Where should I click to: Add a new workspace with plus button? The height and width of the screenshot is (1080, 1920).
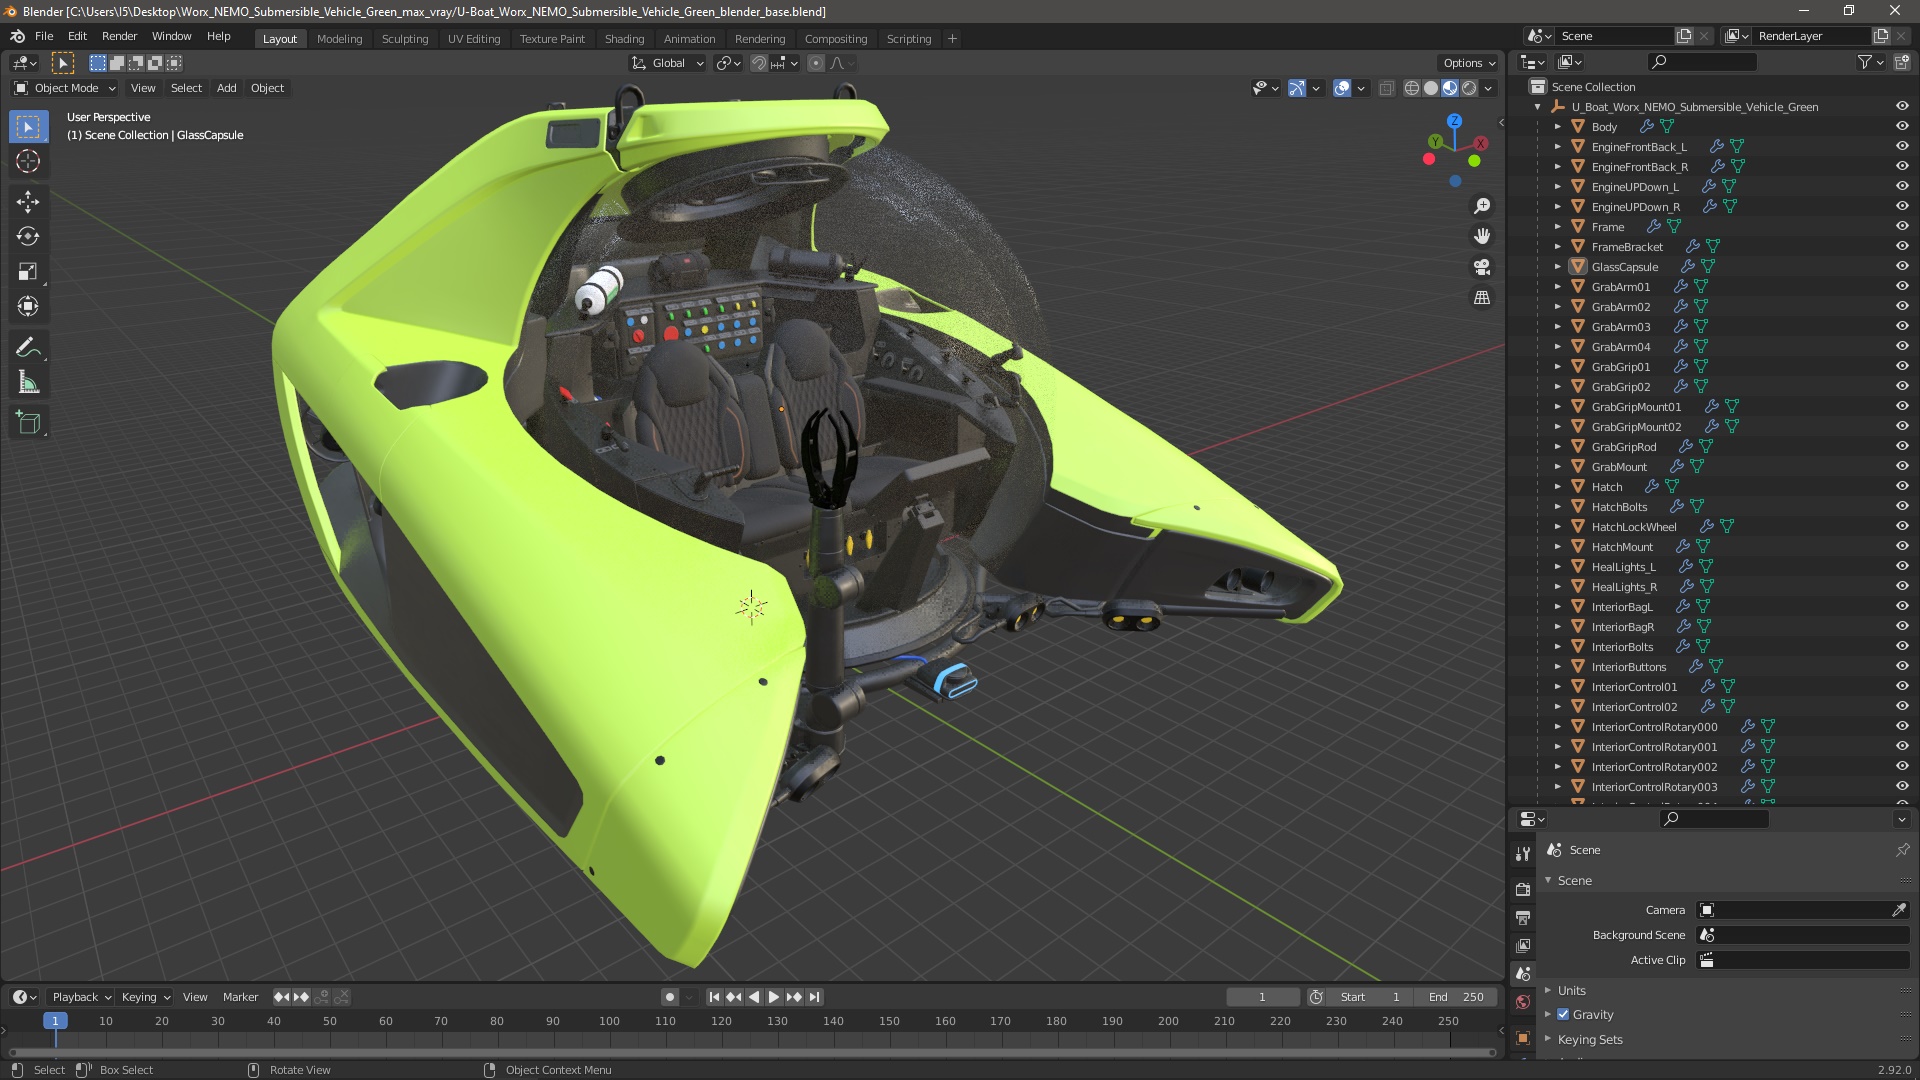tap(952, 39)
